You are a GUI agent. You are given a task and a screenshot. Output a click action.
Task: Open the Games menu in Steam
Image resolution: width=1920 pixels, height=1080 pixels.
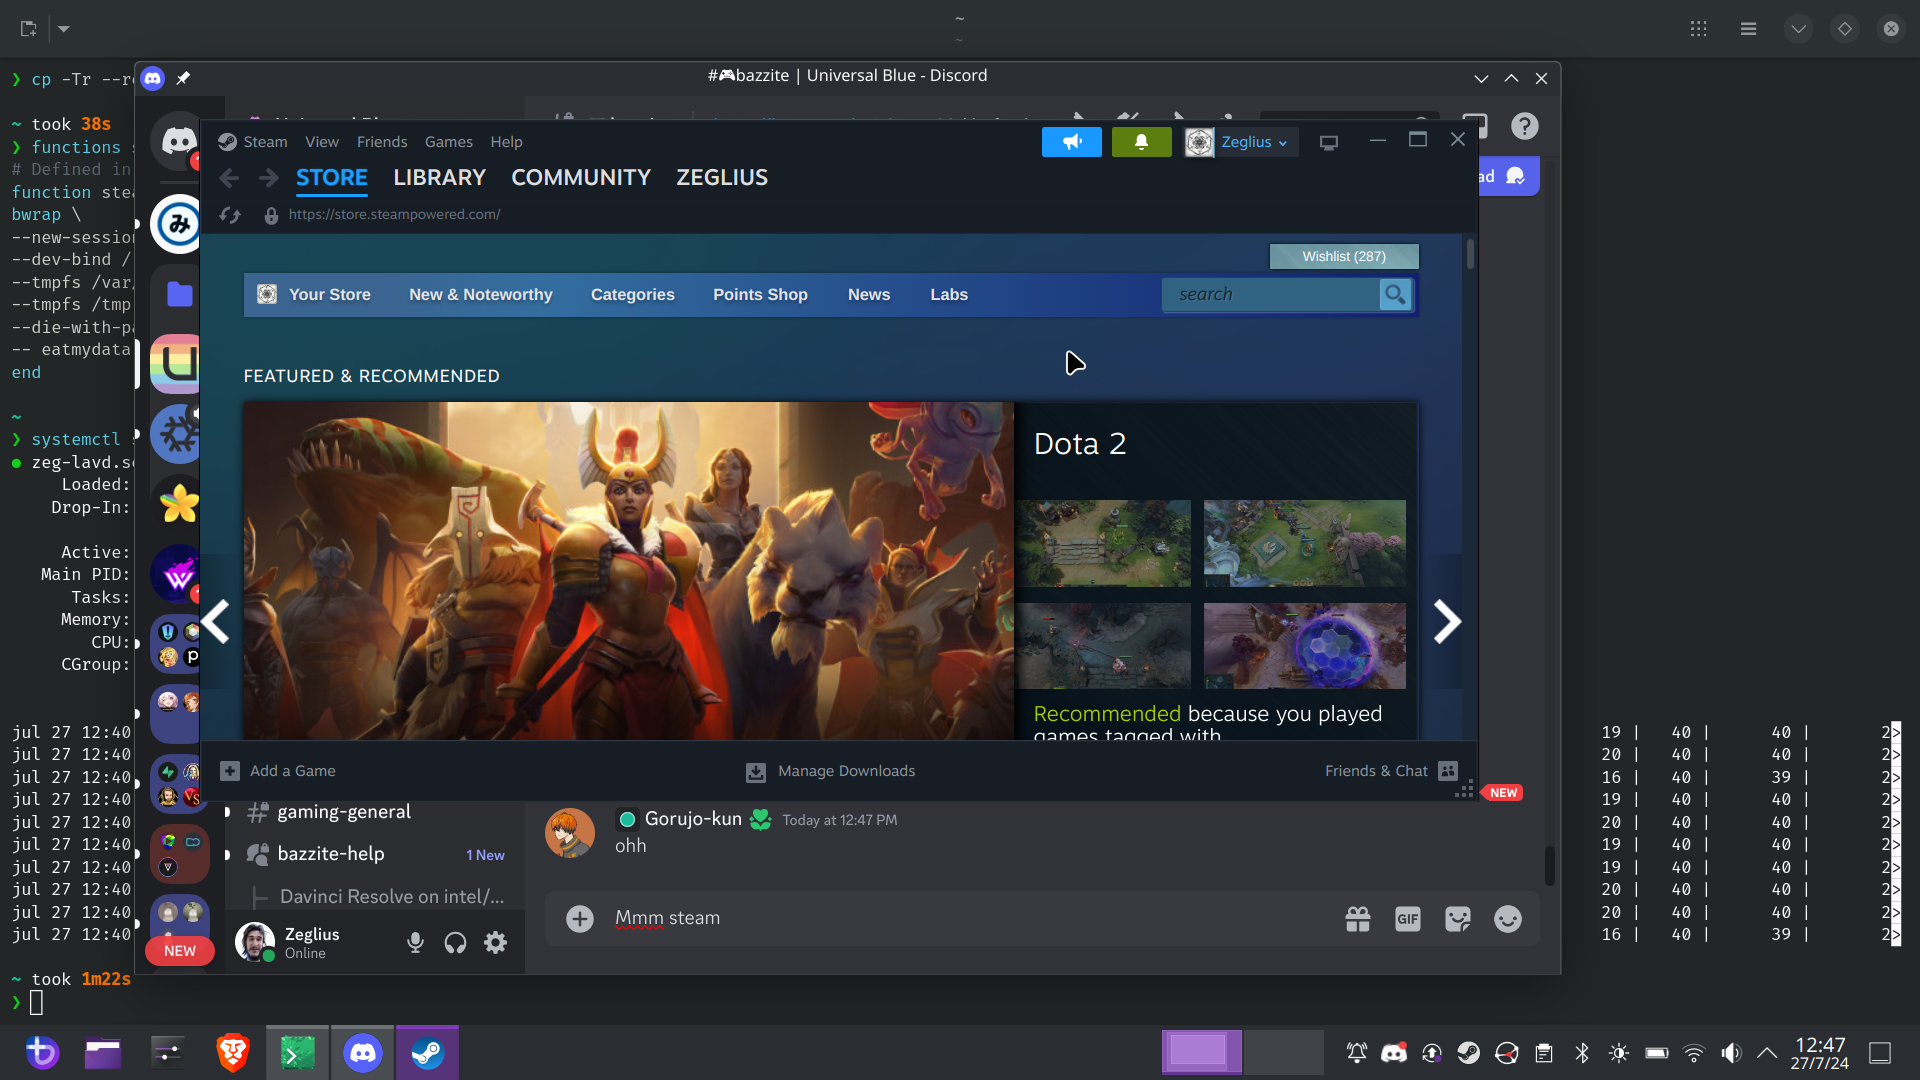coord(448,142)
